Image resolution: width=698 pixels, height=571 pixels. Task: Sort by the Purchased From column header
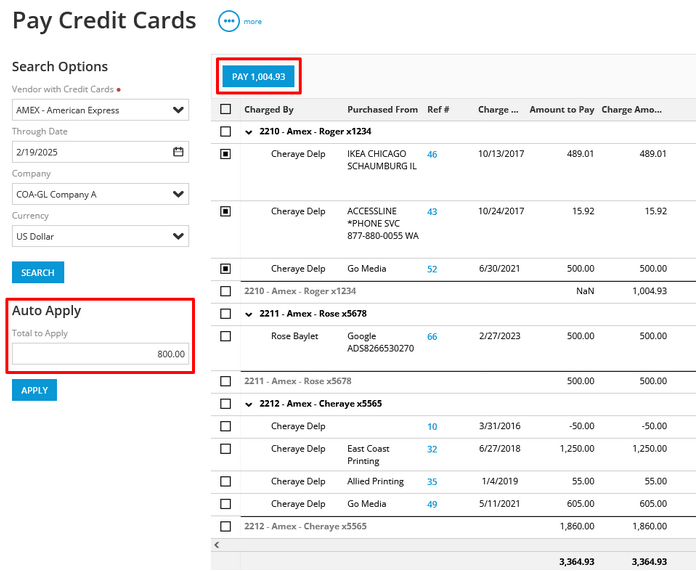pos(382,109)
